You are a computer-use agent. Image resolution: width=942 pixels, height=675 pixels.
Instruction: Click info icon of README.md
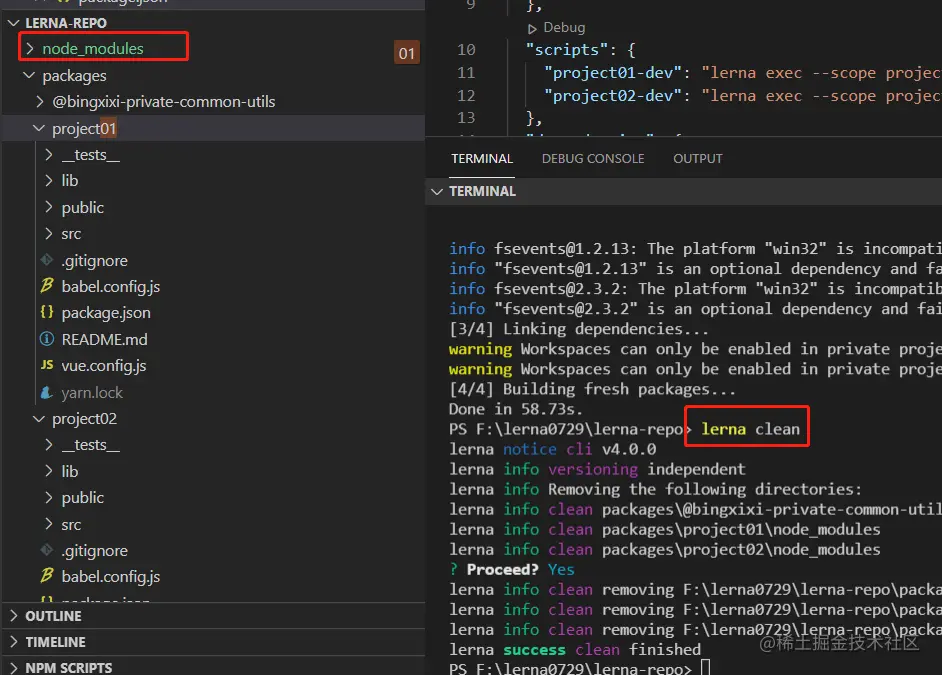pyautogui.click(x=47, y=339)
